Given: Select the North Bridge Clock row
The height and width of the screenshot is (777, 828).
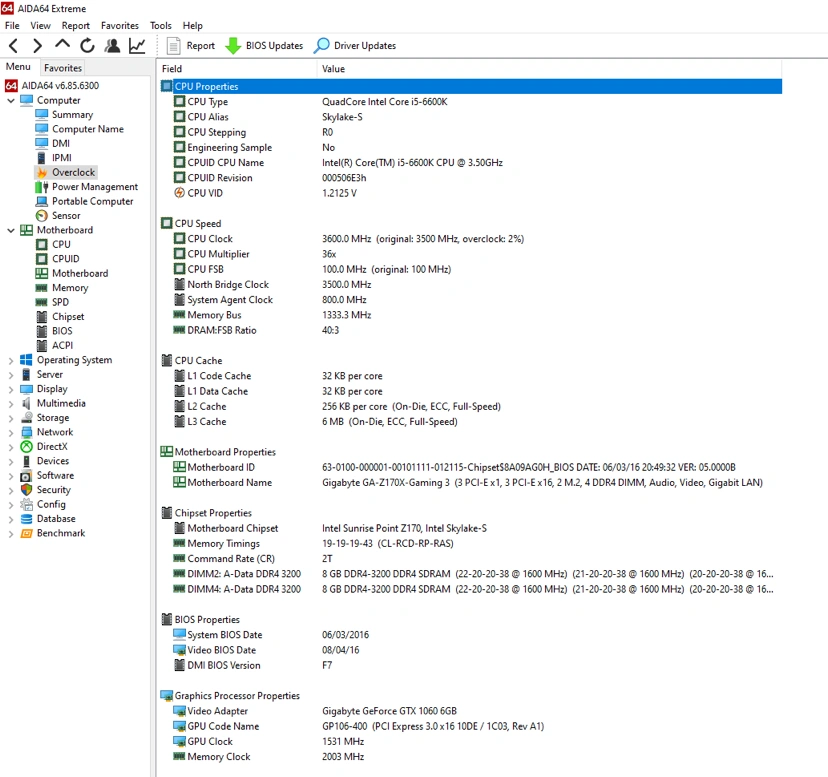Looking at the screenshot, I should (x=471, y=285).
